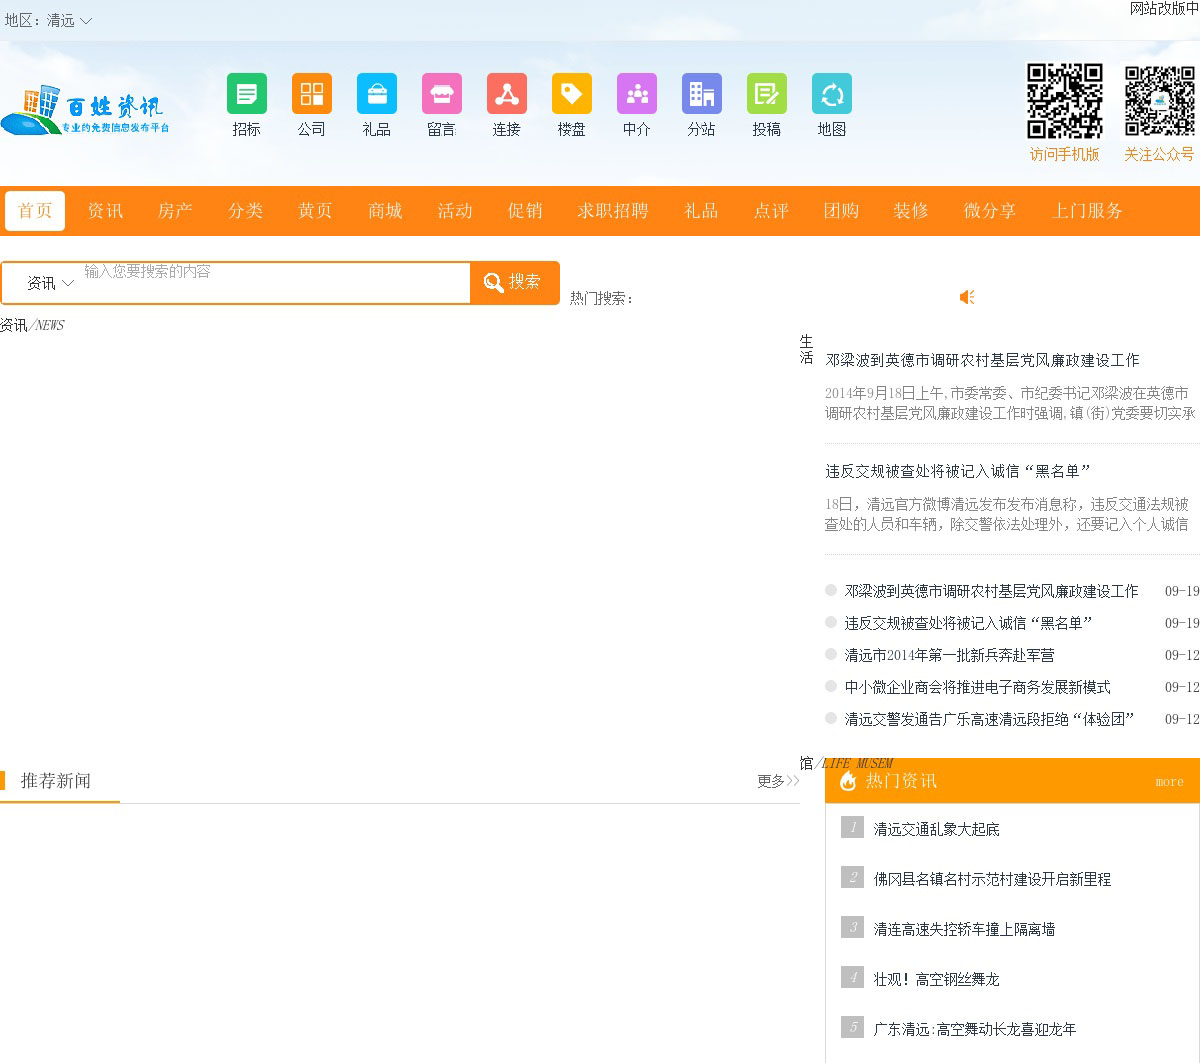1200x1063 pixels.
Task: Toggle the orange speaker announcement icon
Action: coord(967,297)
